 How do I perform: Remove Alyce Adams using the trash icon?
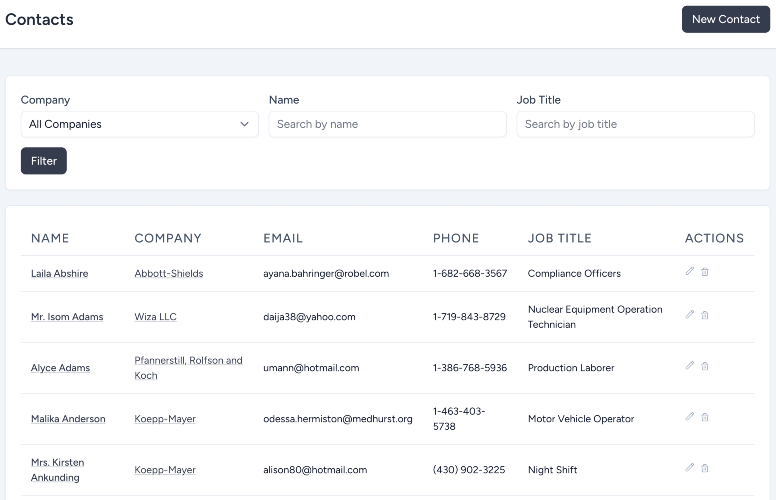[x=705, y=366]
